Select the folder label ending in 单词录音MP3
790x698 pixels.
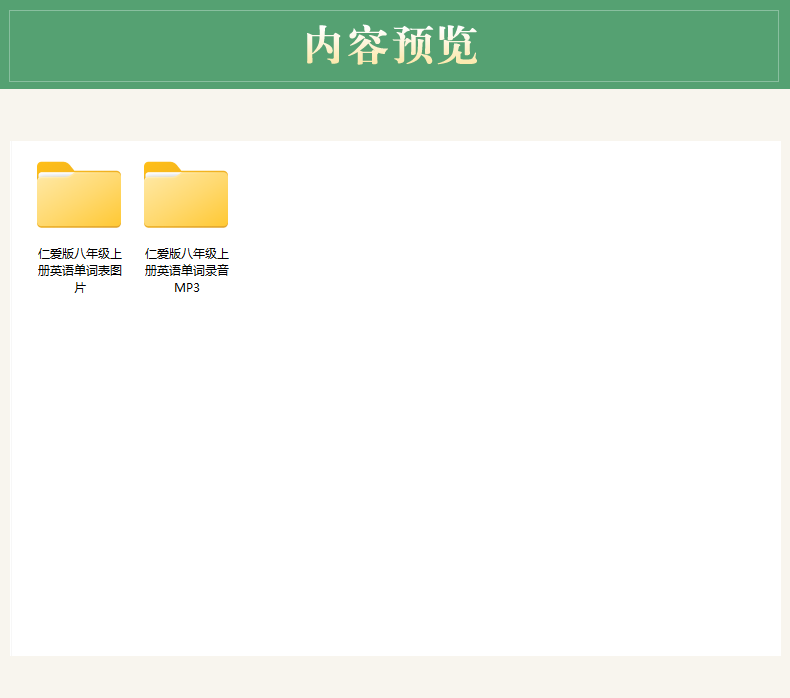point(186,271)
